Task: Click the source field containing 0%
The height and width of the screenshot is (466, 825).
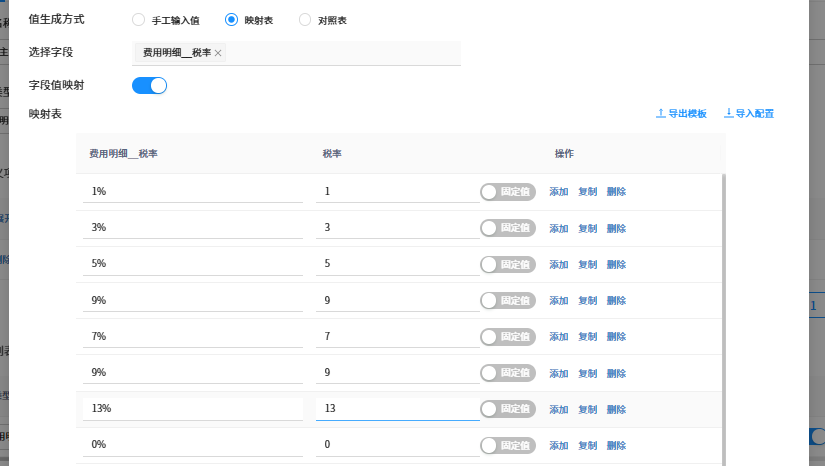Action: (193, 444)
